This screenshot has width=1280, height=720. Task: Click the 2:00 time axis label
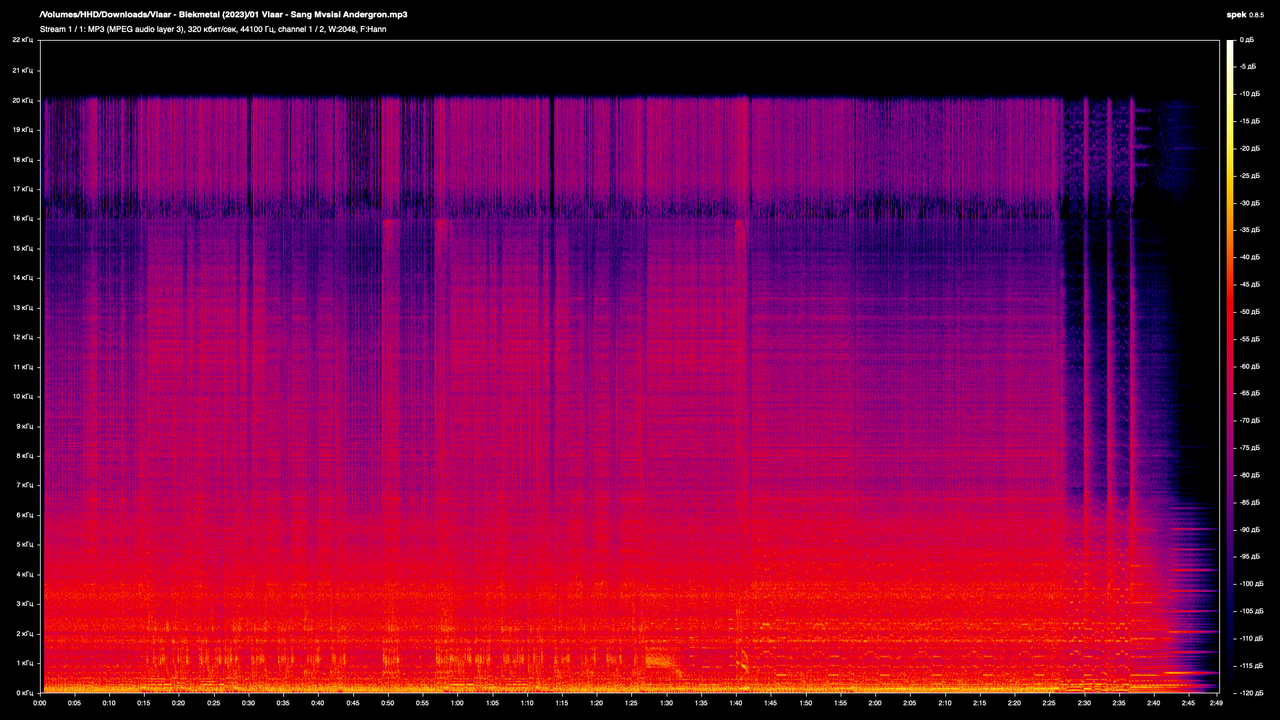876,703
